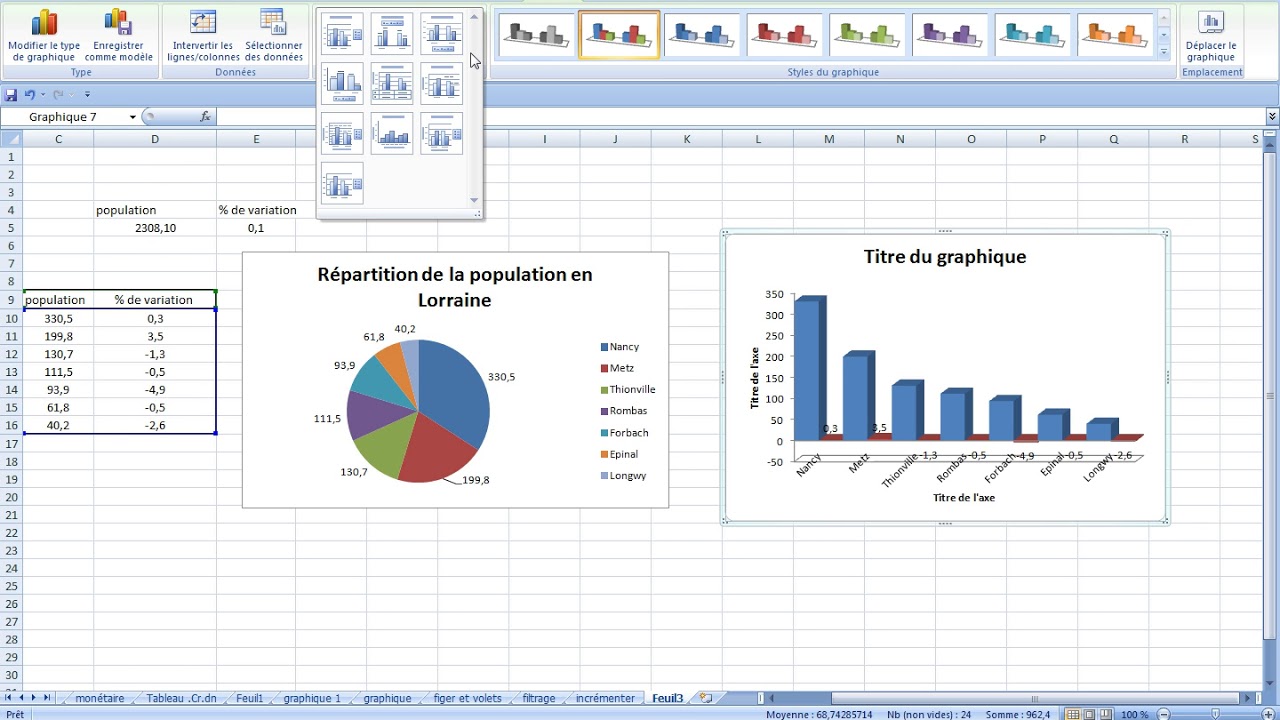The width and height of the screenshot is (1280, 720).
Task: Choose chart layout 2 in the gallery
Action: pyautogui.click(x=392, y=34)
